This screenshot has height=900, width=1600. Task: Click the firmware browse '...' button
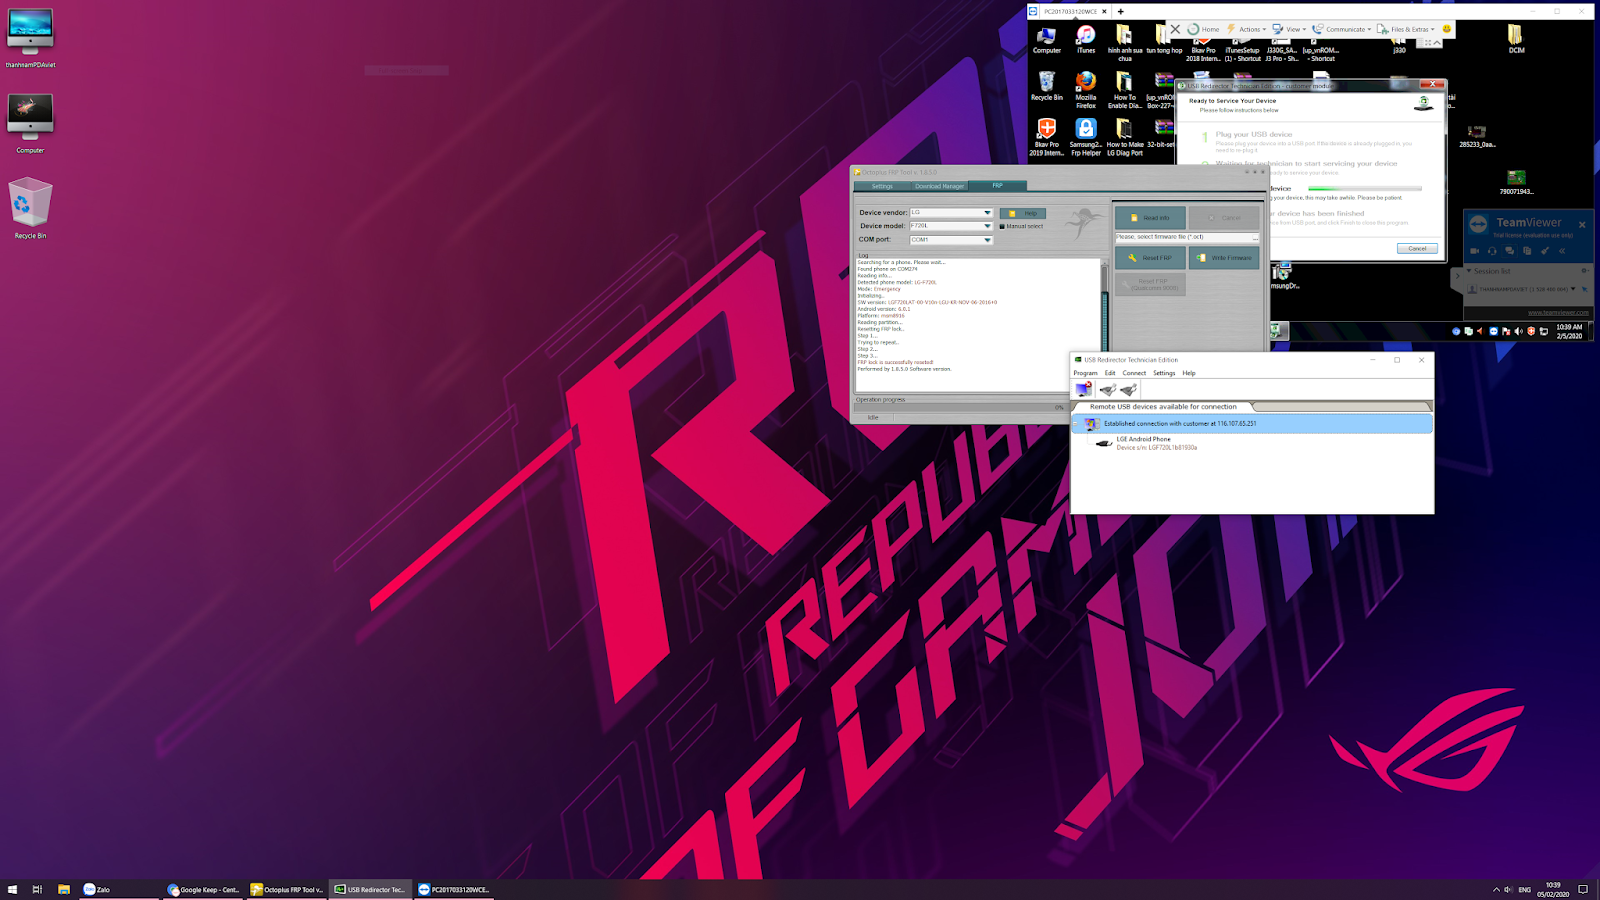coord(1255,237)
